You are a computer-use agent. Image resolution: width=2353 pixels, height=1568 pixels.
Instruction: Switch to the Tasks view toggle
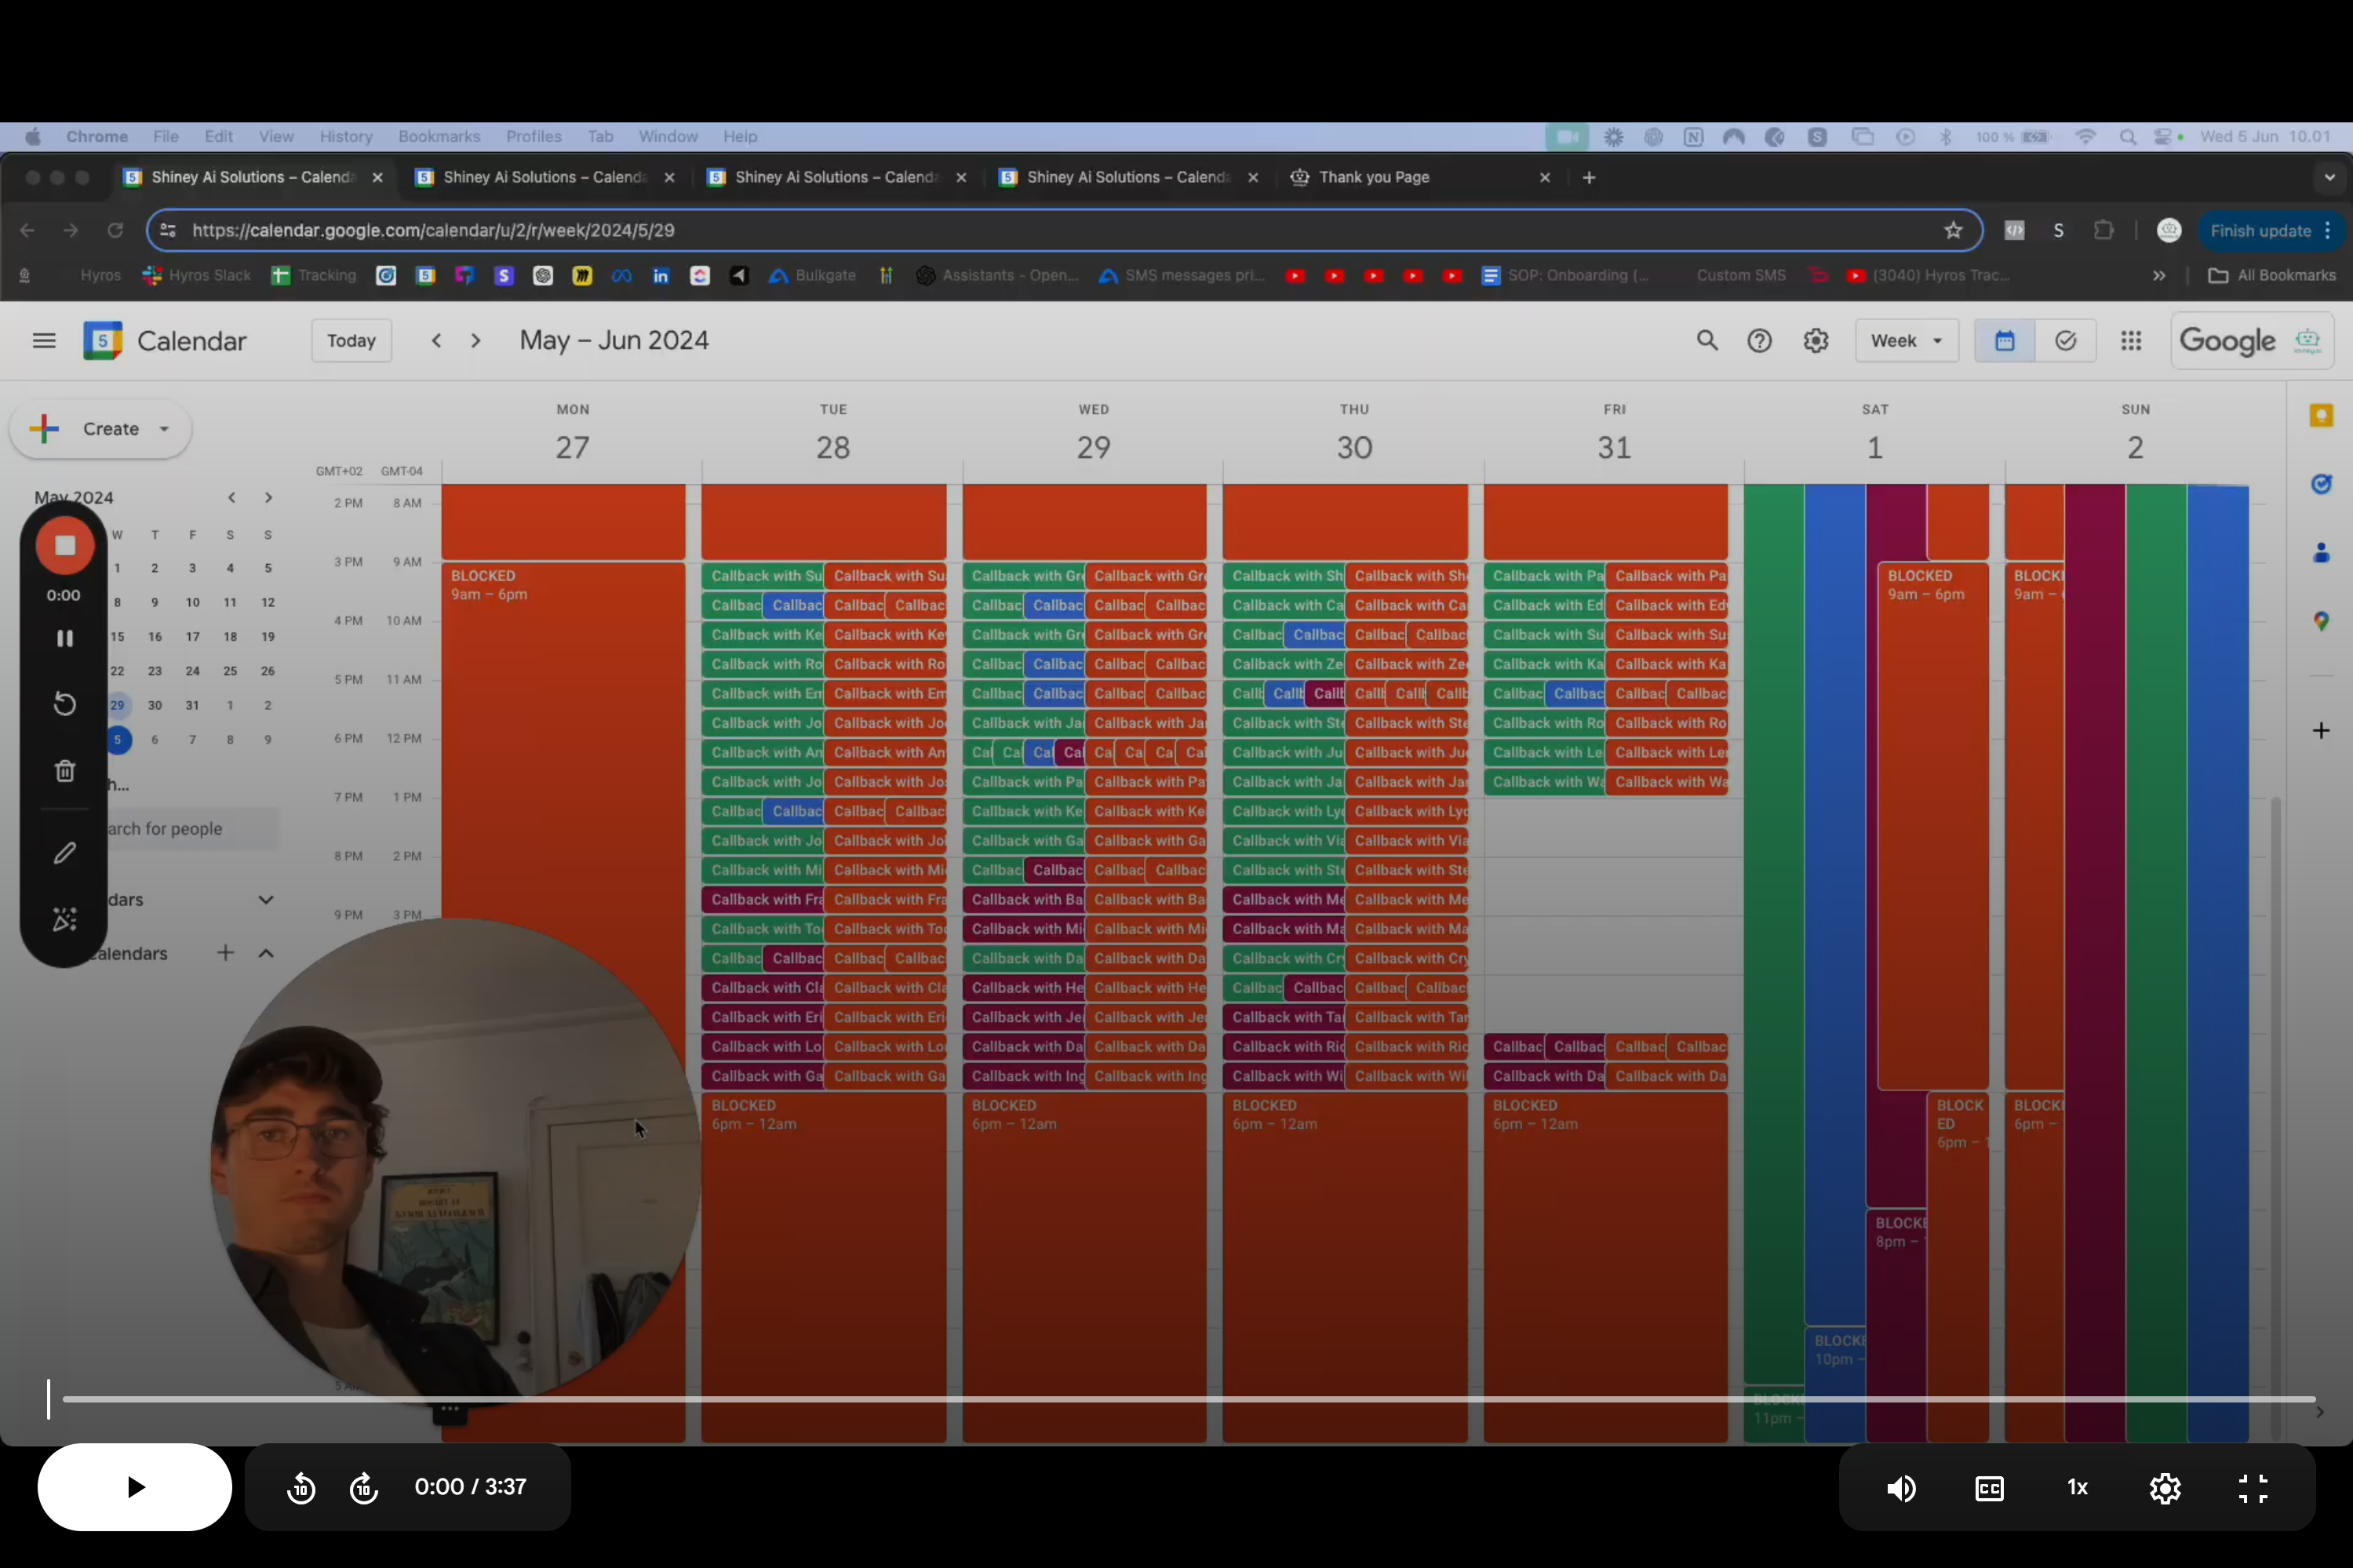pos(2065,341)
